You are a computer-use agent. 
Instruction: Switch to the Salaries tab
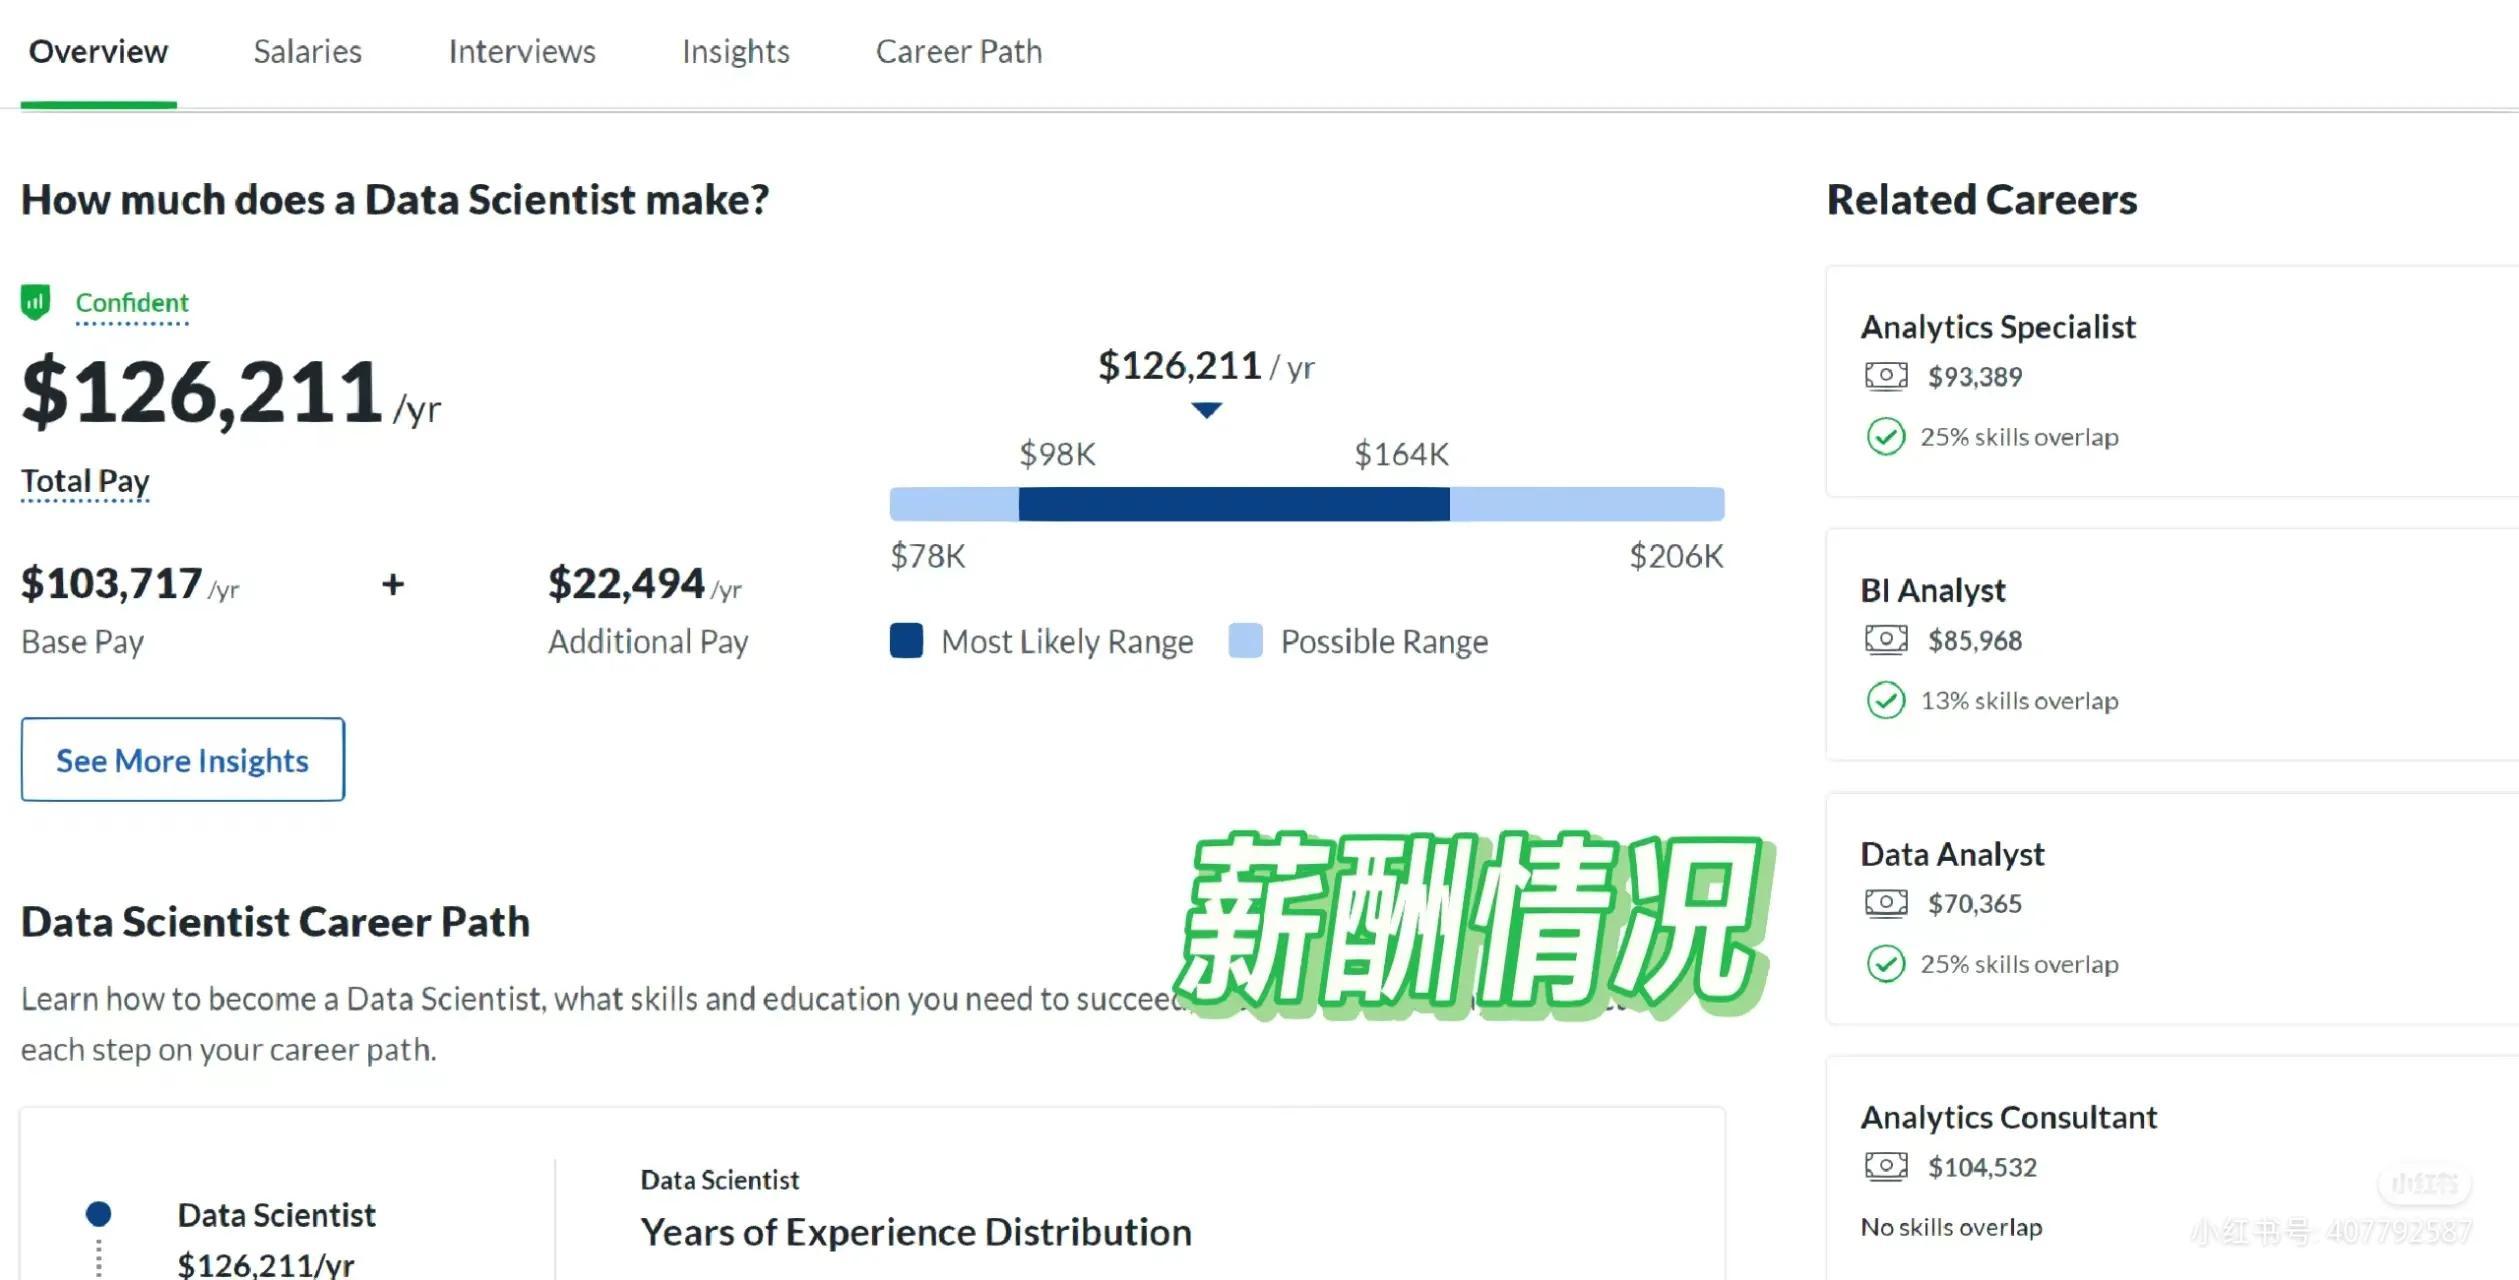coord(307,52)
